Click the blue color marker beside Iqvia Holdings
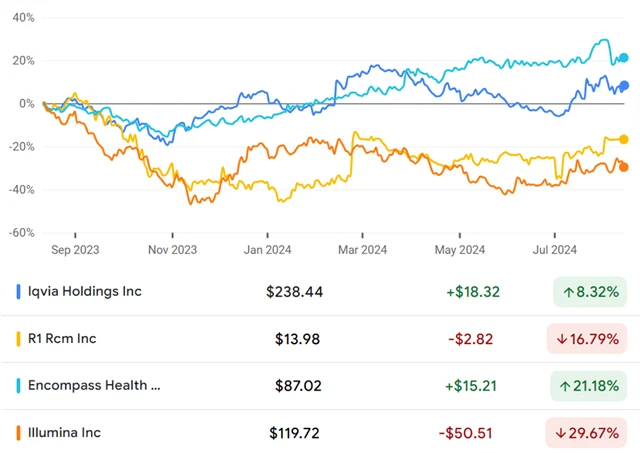This screenshot has height=453, width=640. point(20,292)
